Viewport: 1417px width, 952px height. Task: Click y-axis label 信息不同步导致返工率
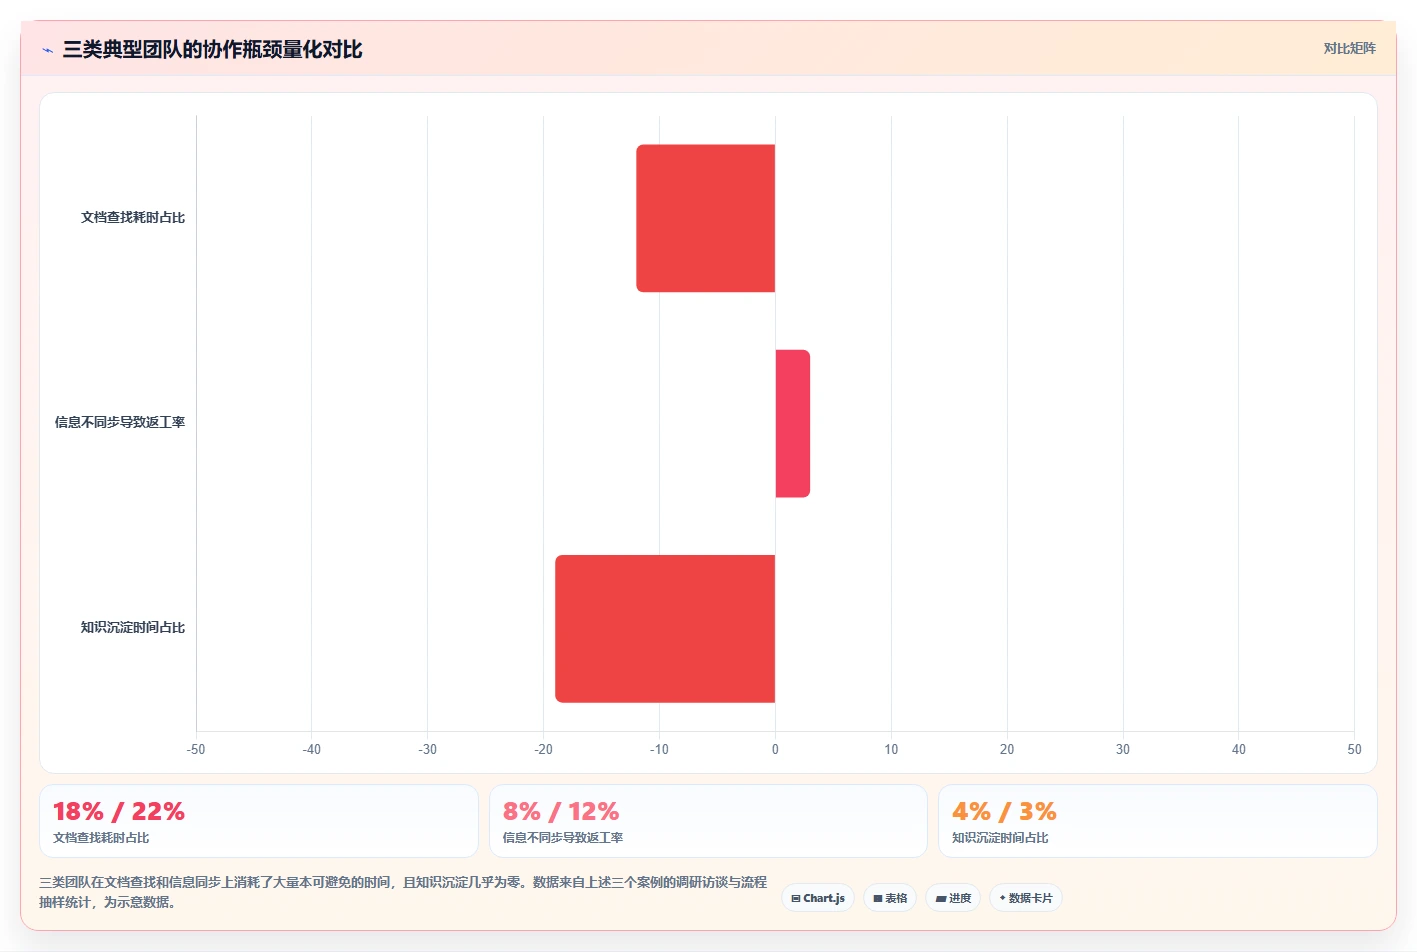point(120,422)
